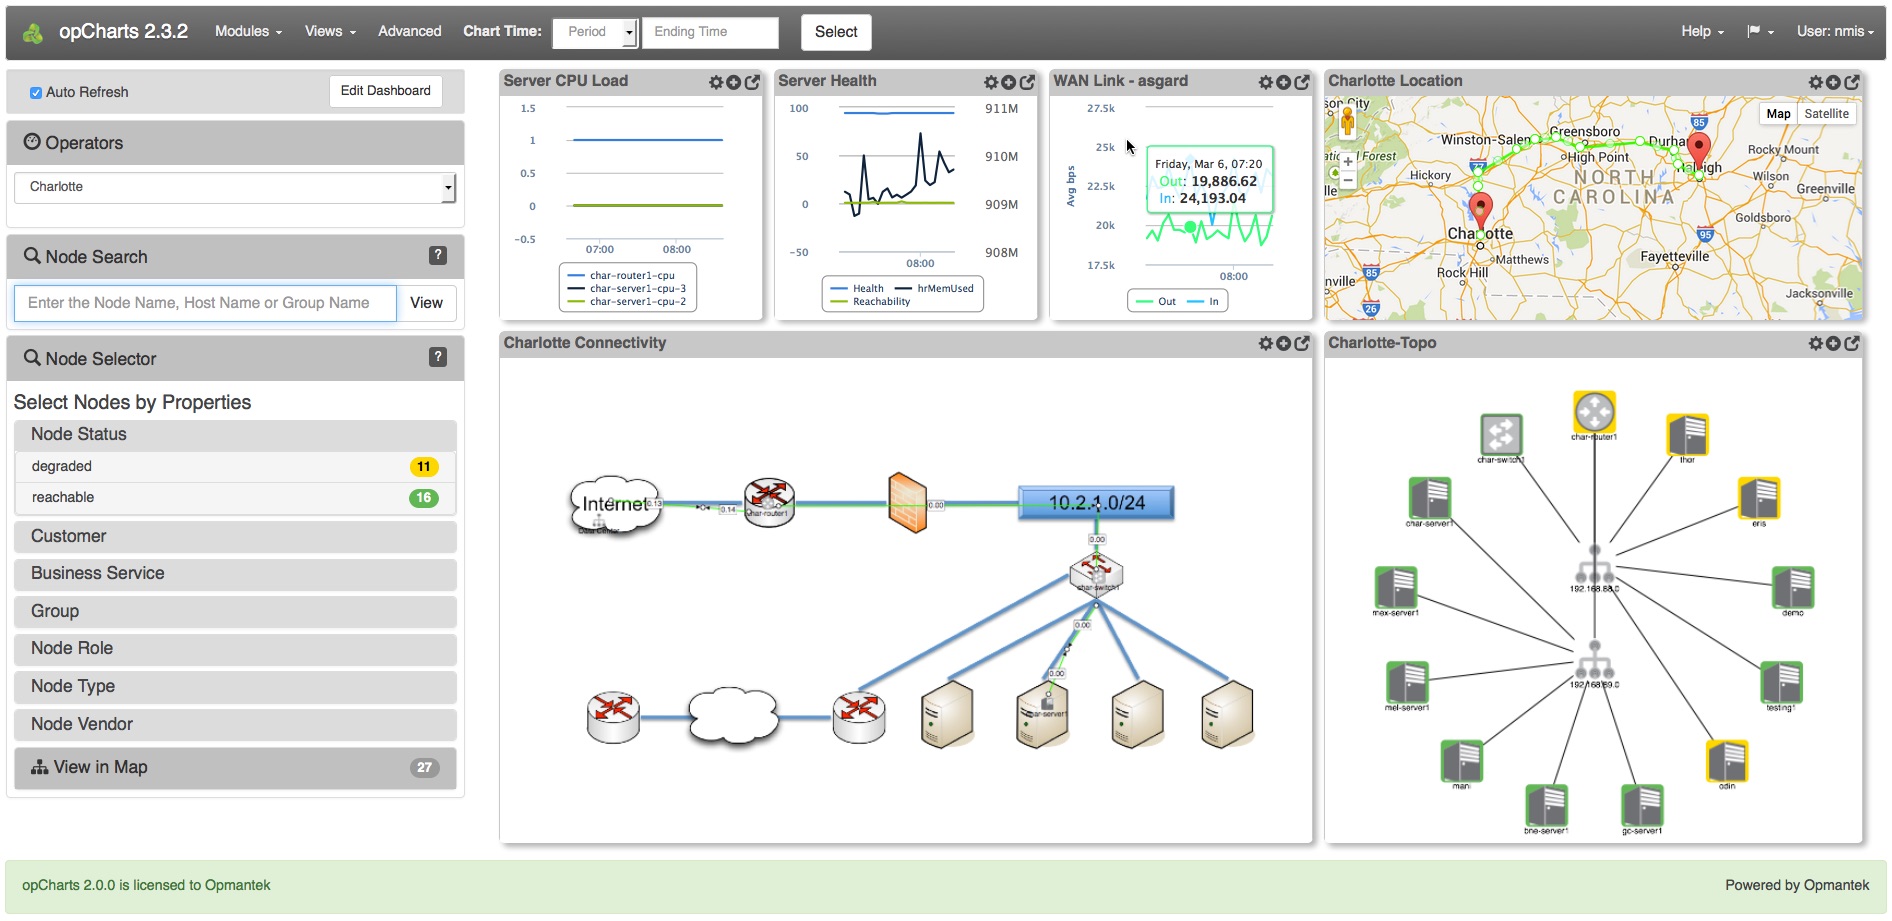Expand the Node Status section
This screenshot has width=1892, height=921.
pos(235,434)
